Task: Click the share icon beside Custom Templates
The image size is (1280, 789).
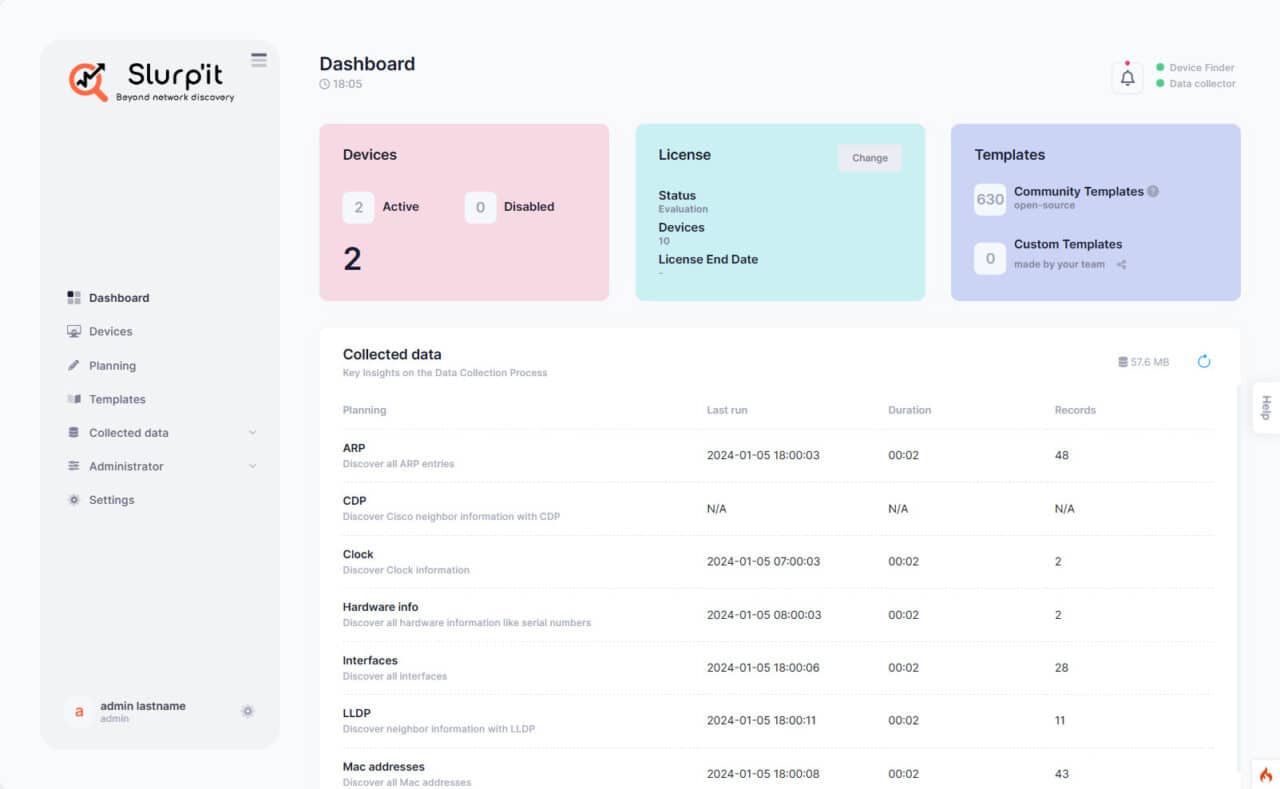Action: 1121,265
